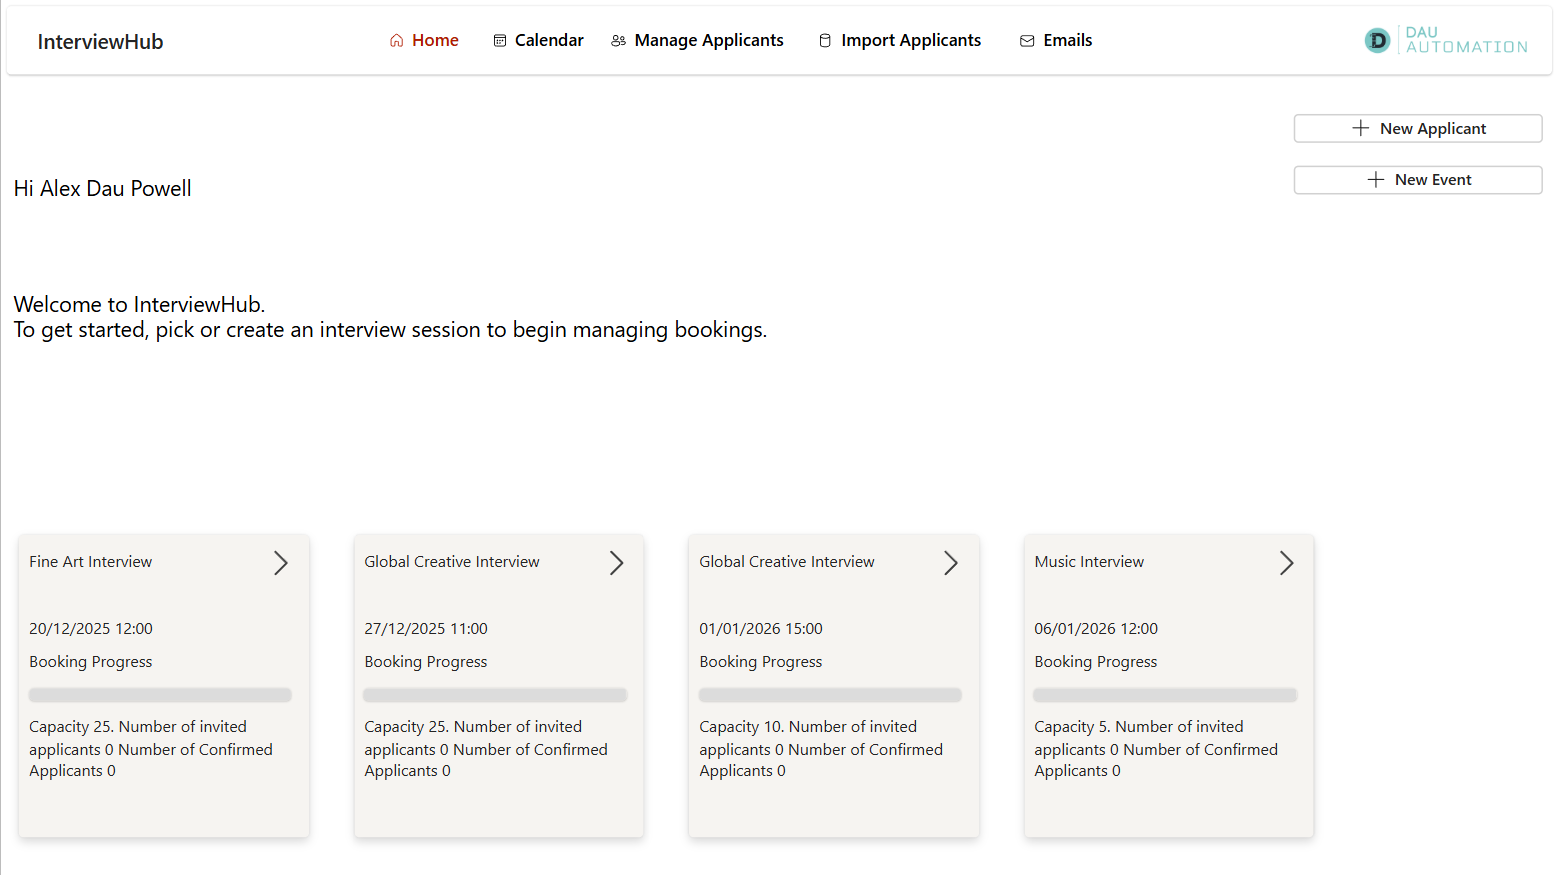Click Fine Art Interview booking progress bar

[160, 695]
